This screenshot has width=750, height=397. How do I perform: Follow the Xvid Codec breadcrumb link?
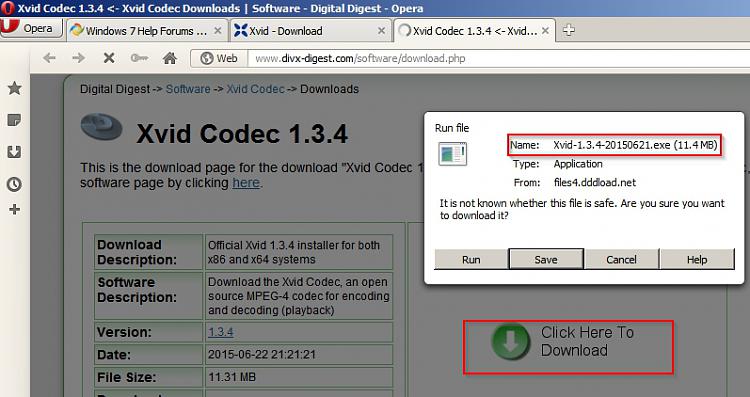255,89
